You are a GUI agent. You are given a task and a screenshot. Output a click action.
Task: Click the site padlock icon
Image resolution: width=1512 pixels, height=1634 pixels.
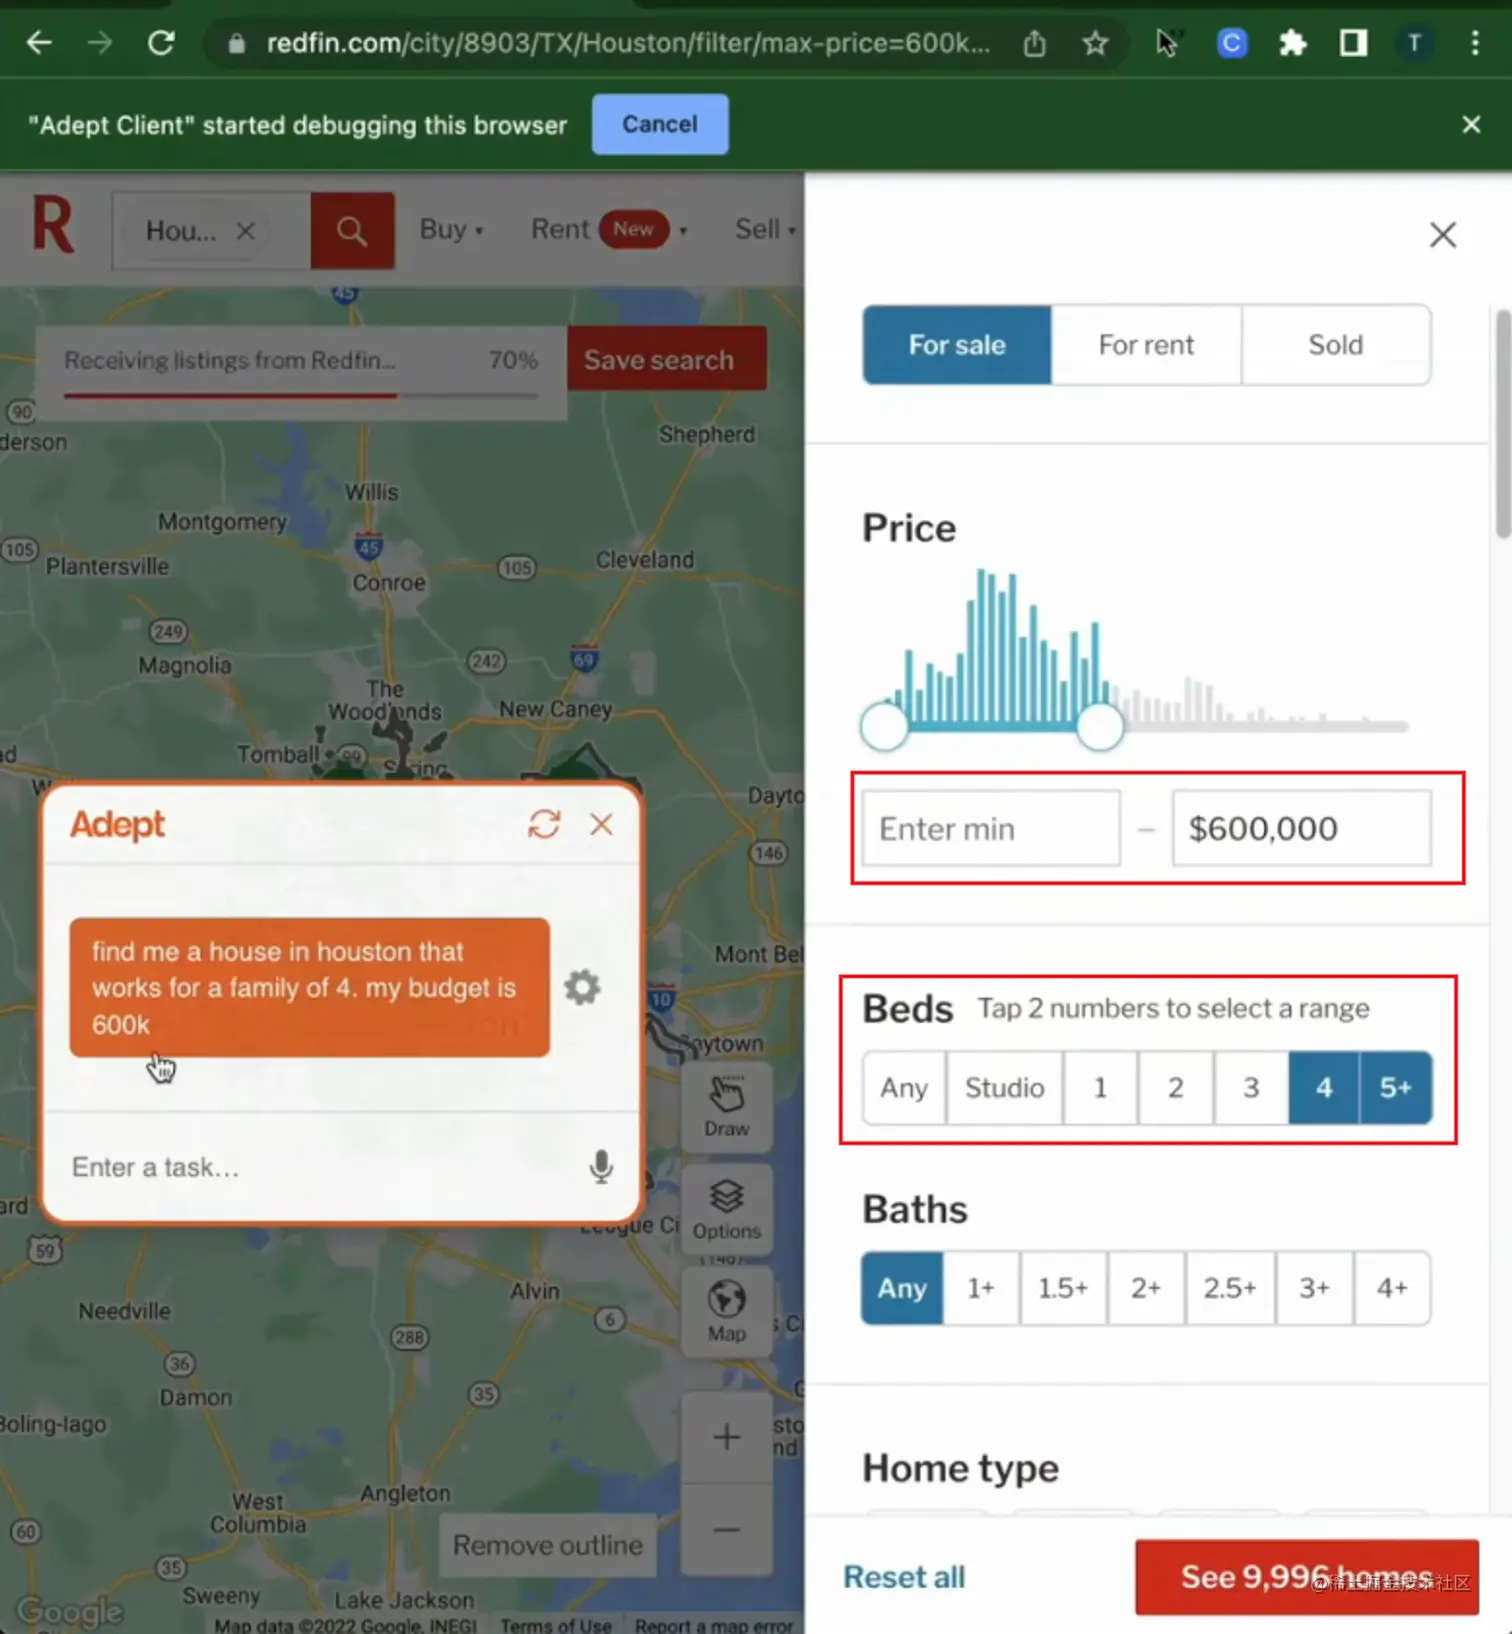pos(236,43)
